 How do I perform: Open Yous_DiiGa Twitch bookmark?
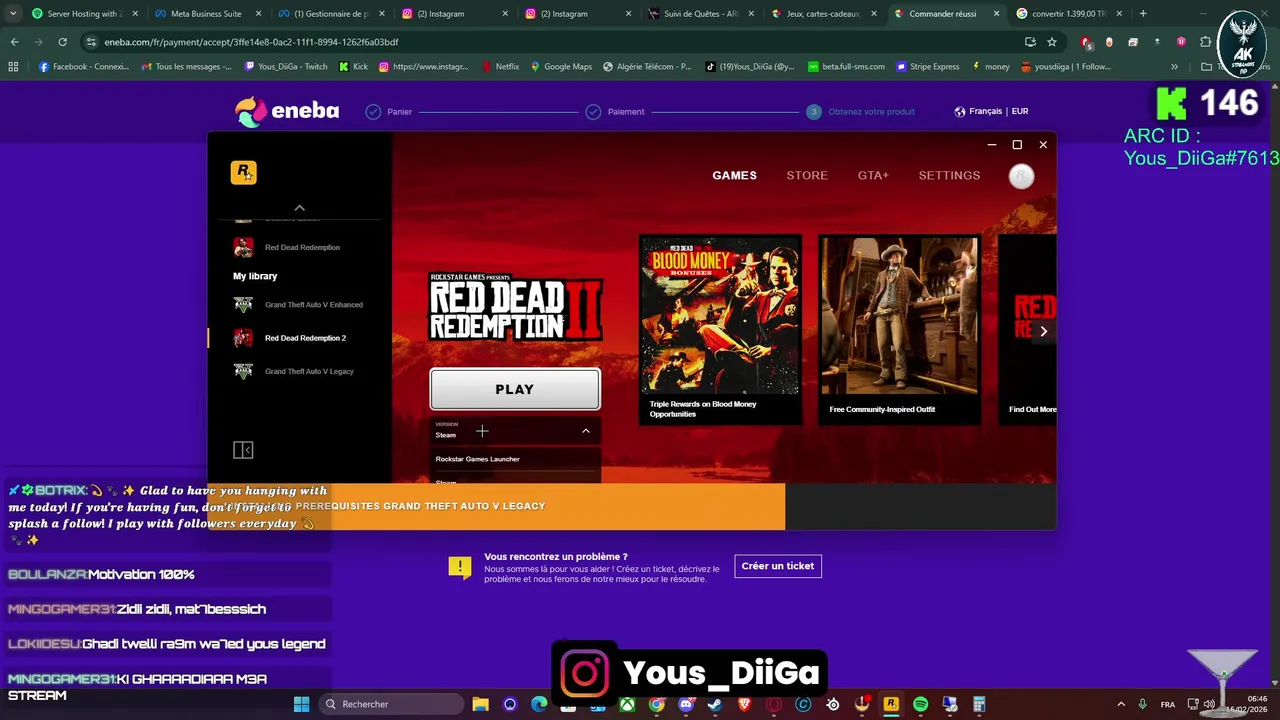[286, 67]
